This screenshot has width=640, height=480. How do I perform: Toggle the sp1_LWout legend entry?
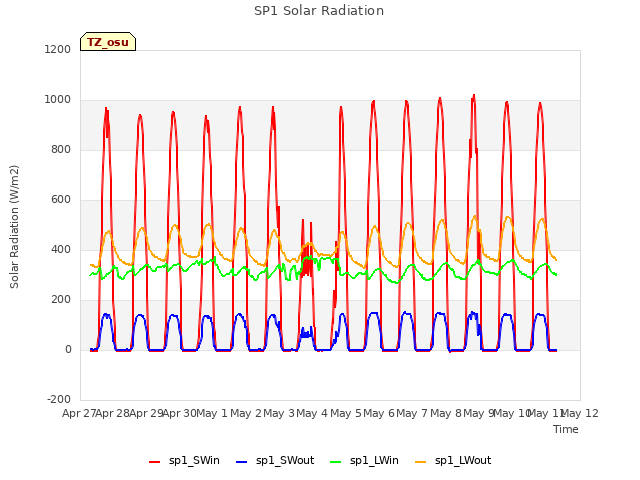(453, 461)
